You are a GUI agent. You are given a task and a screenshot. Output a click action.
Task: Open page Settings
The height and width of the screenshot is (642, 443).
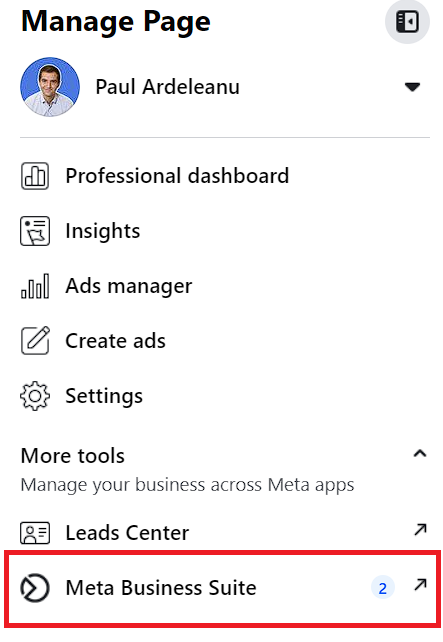pos(104,396)
